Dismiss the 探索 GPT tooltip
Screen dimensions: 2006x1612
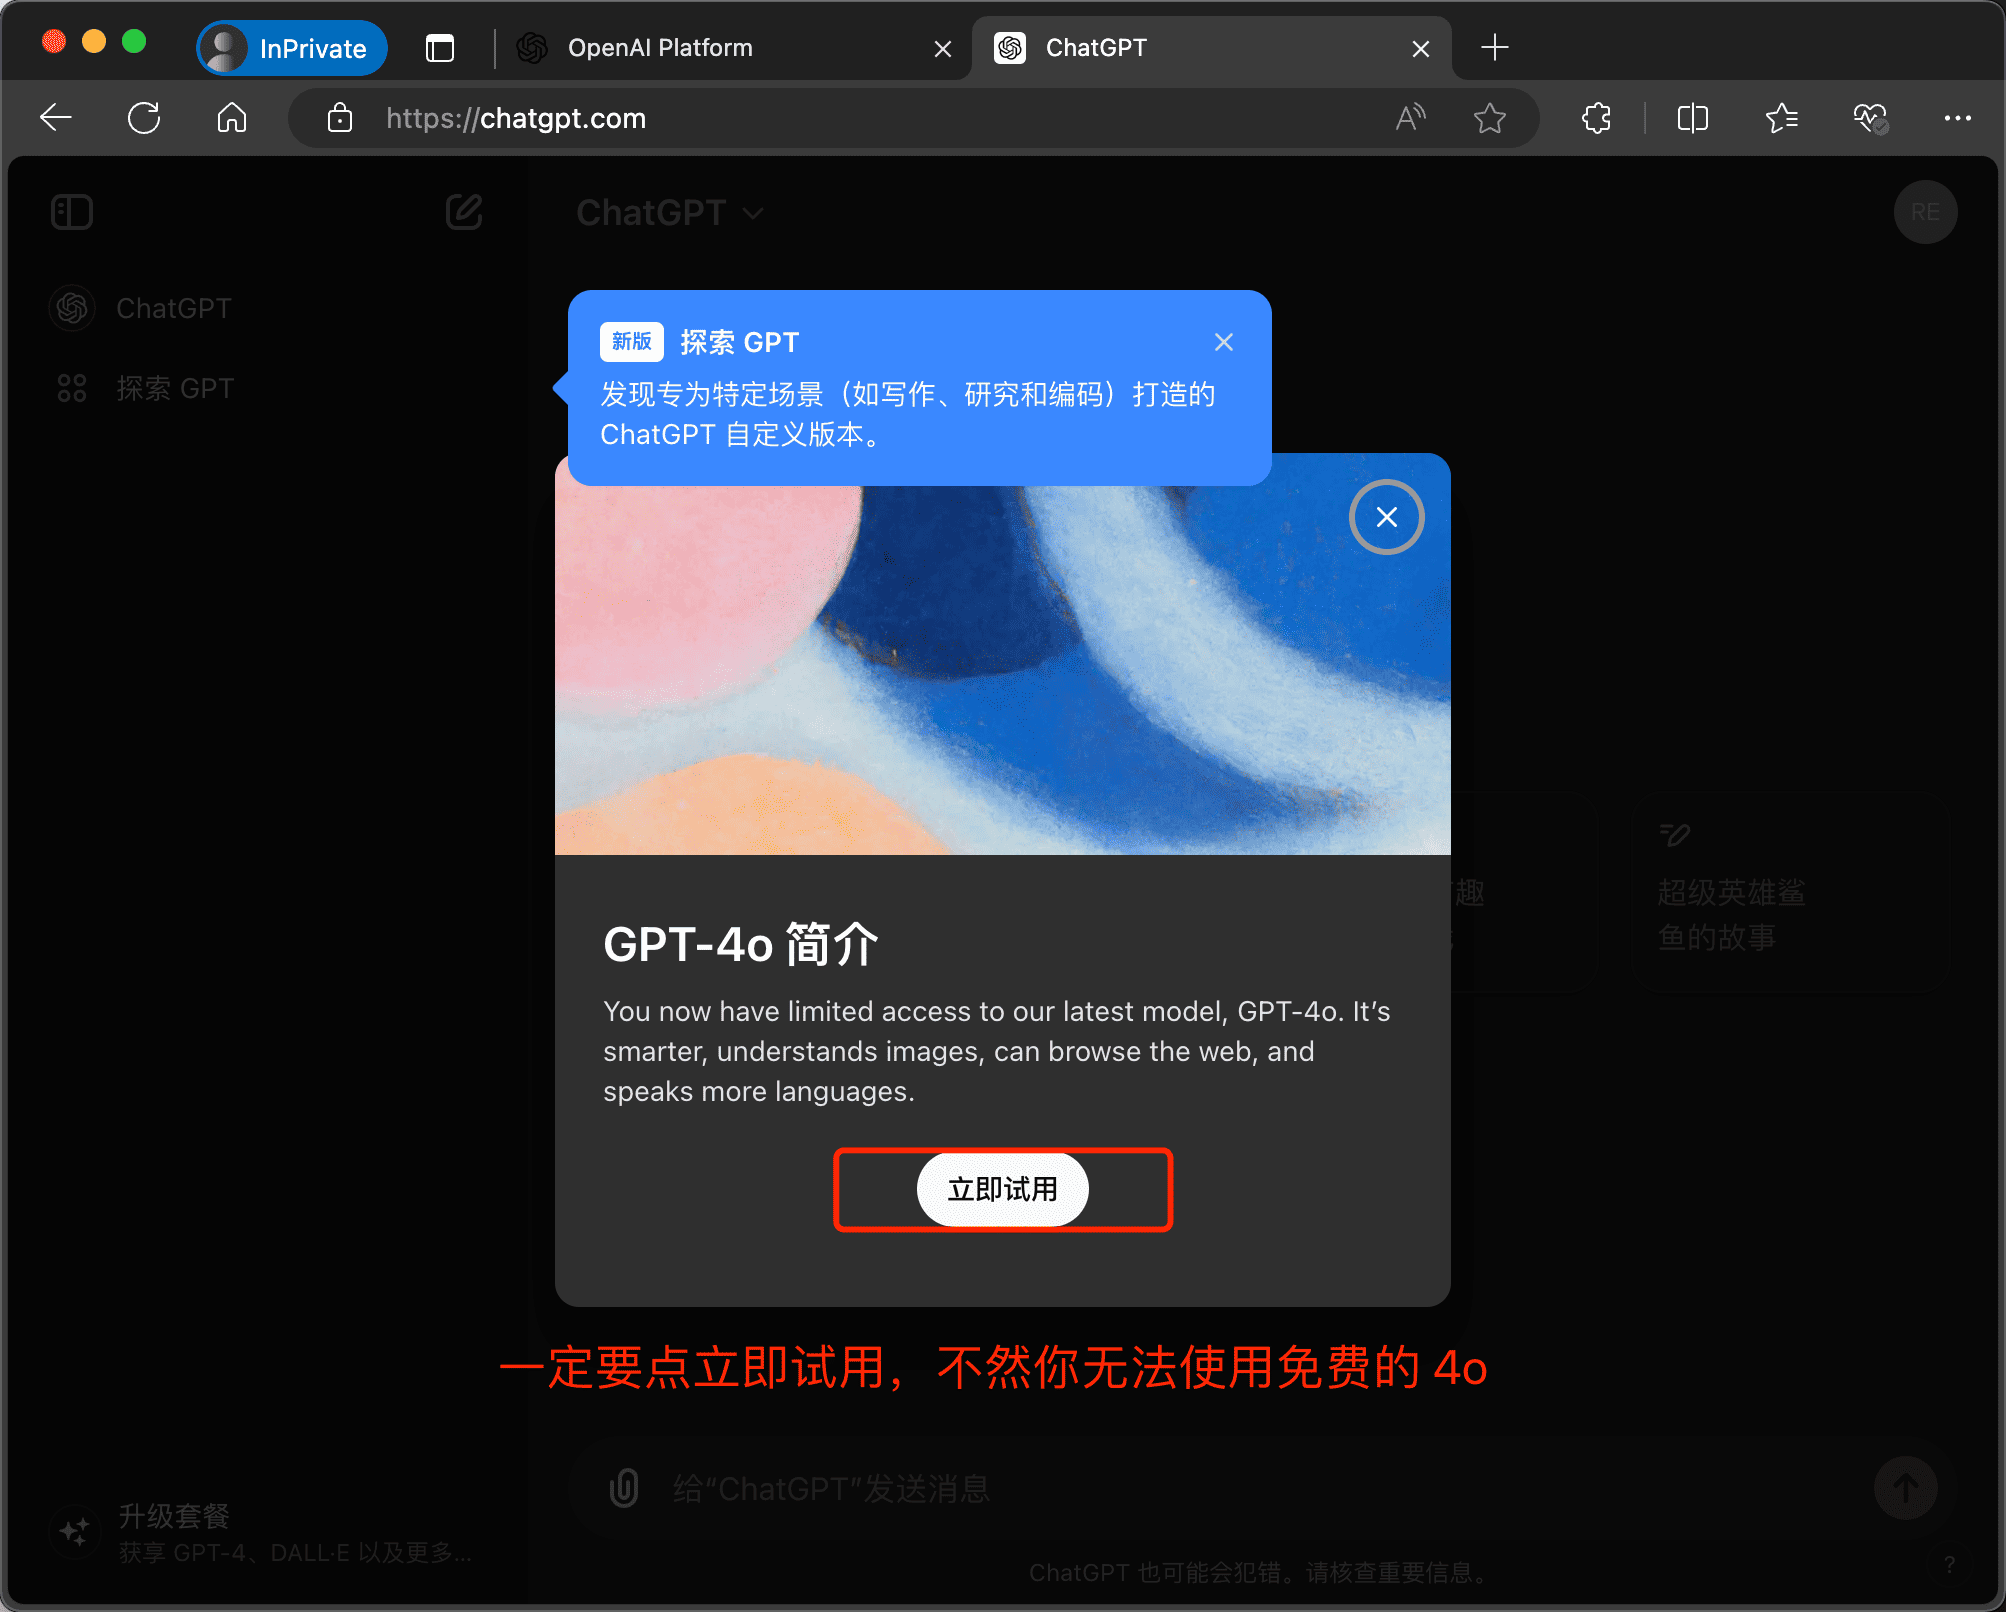point(1224,342)
